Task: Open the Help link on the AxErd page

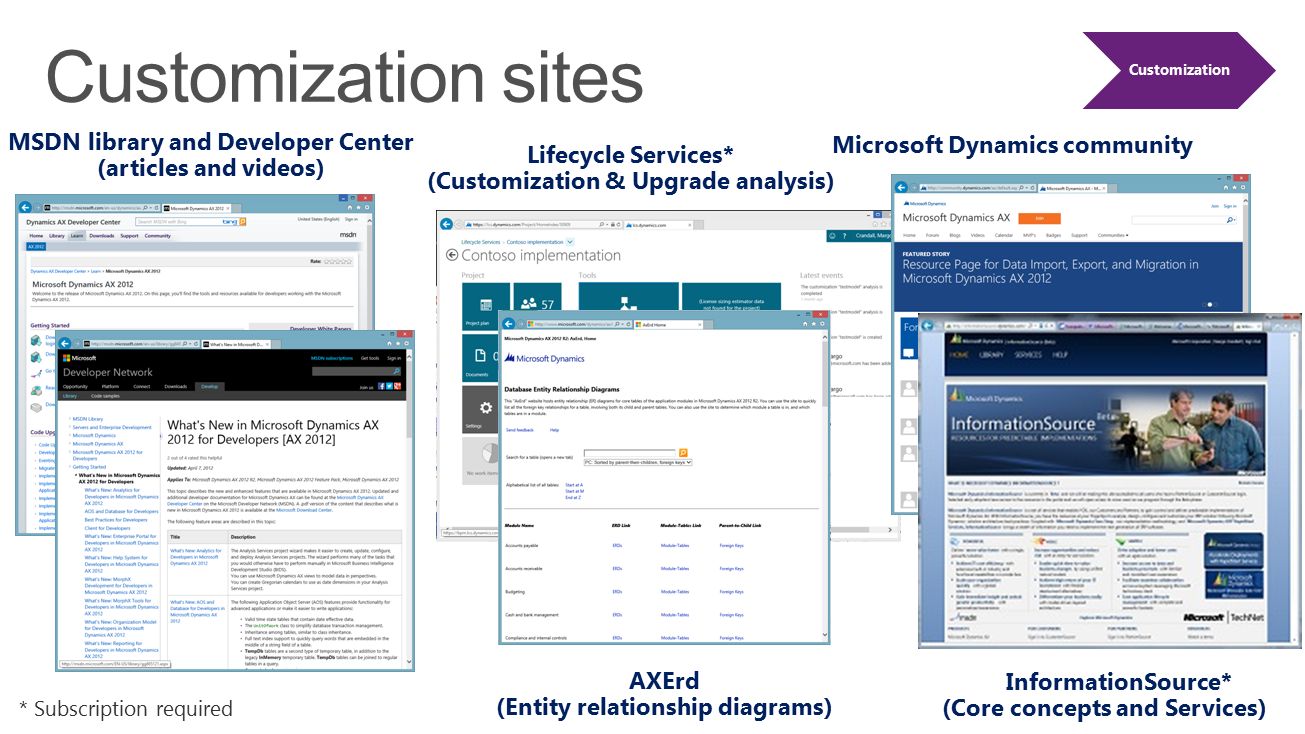Action: point(554,430)
